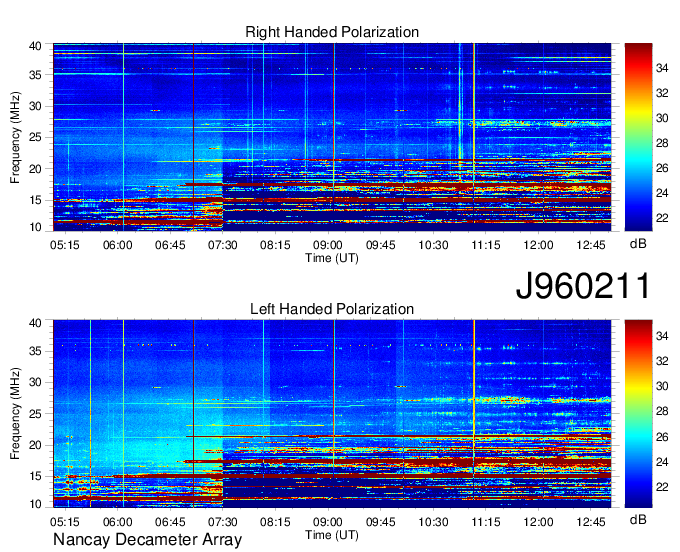Image resolution: width=680 pixels, height=552 pixels.
Task: Click the 30 MHz tick on Left Handed plot
Action: click(x=35, y=382)
